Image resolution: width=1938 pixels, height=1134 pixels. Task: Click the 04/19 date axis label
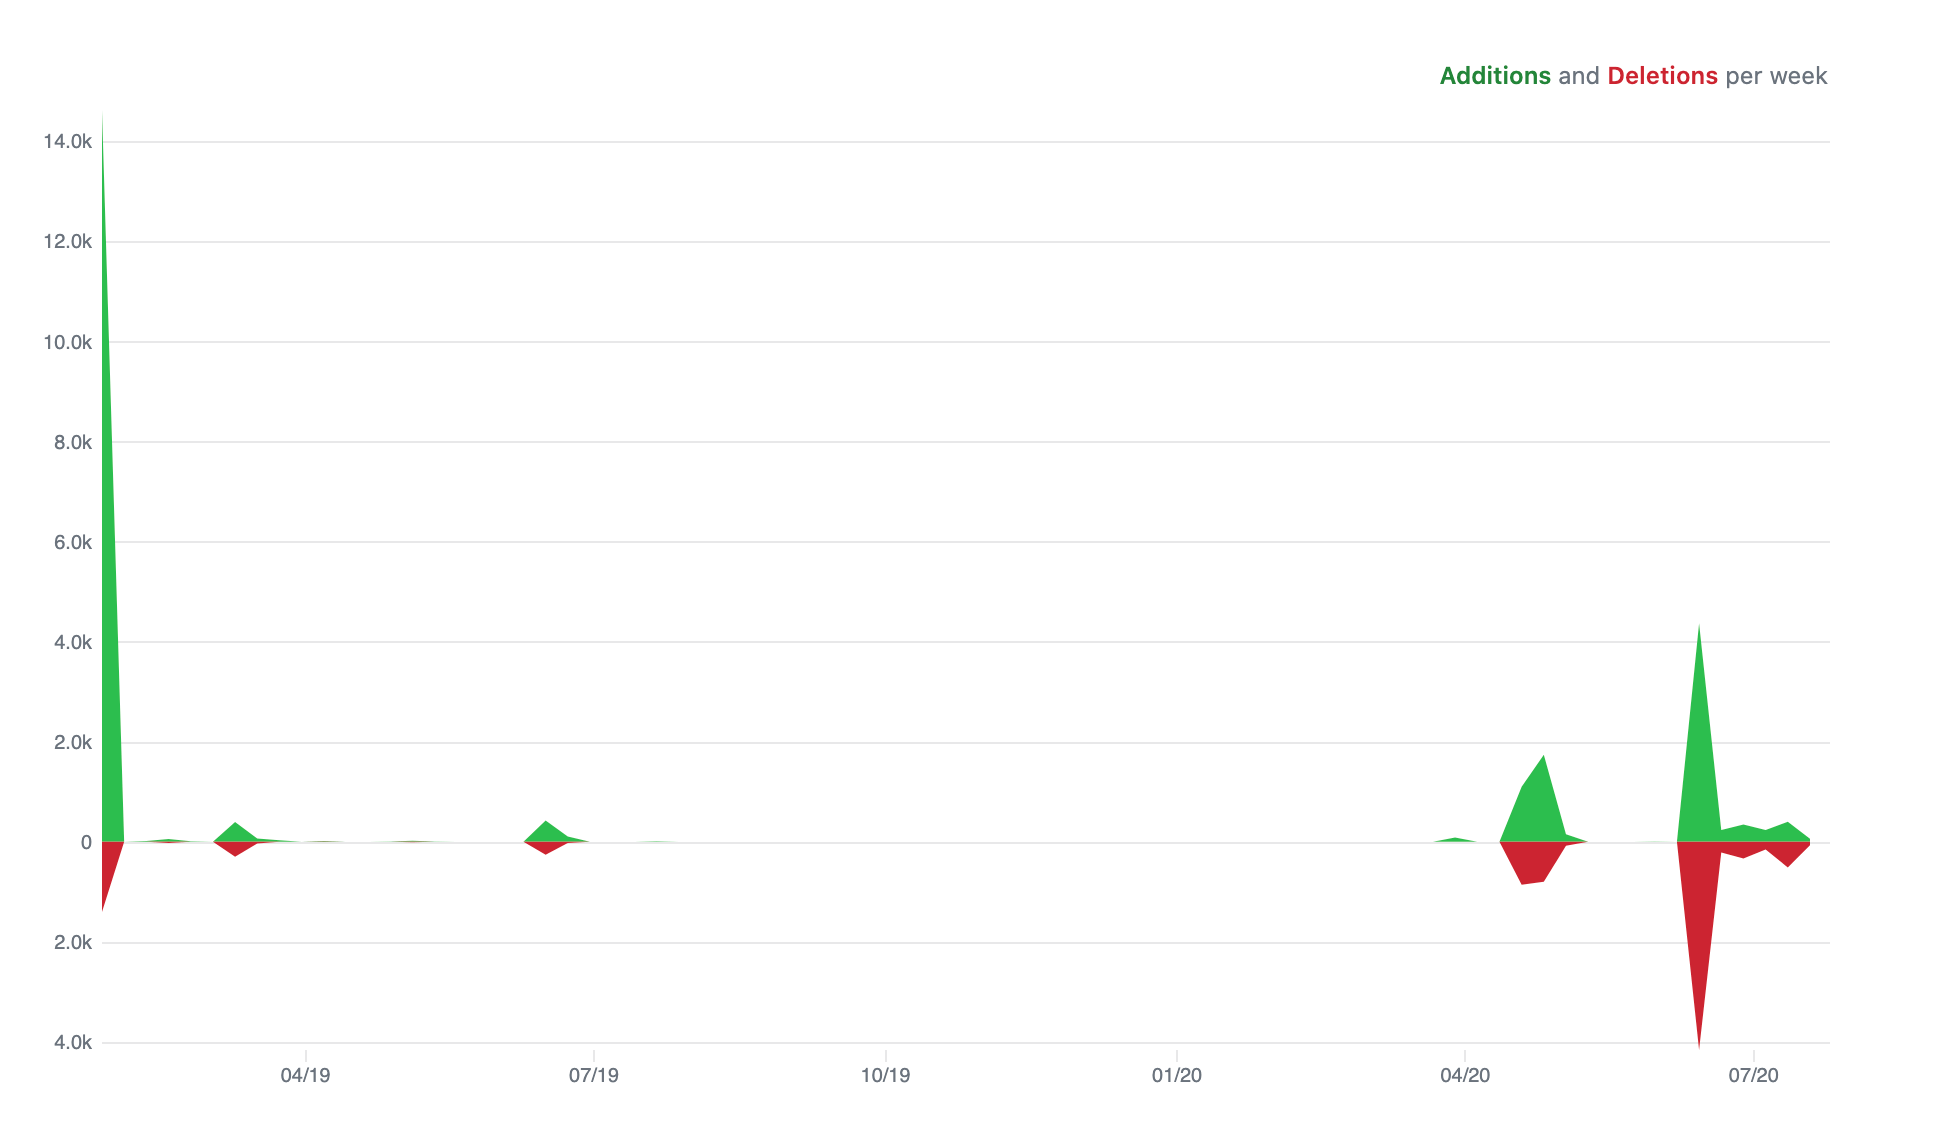click(x=305, y=1075)
